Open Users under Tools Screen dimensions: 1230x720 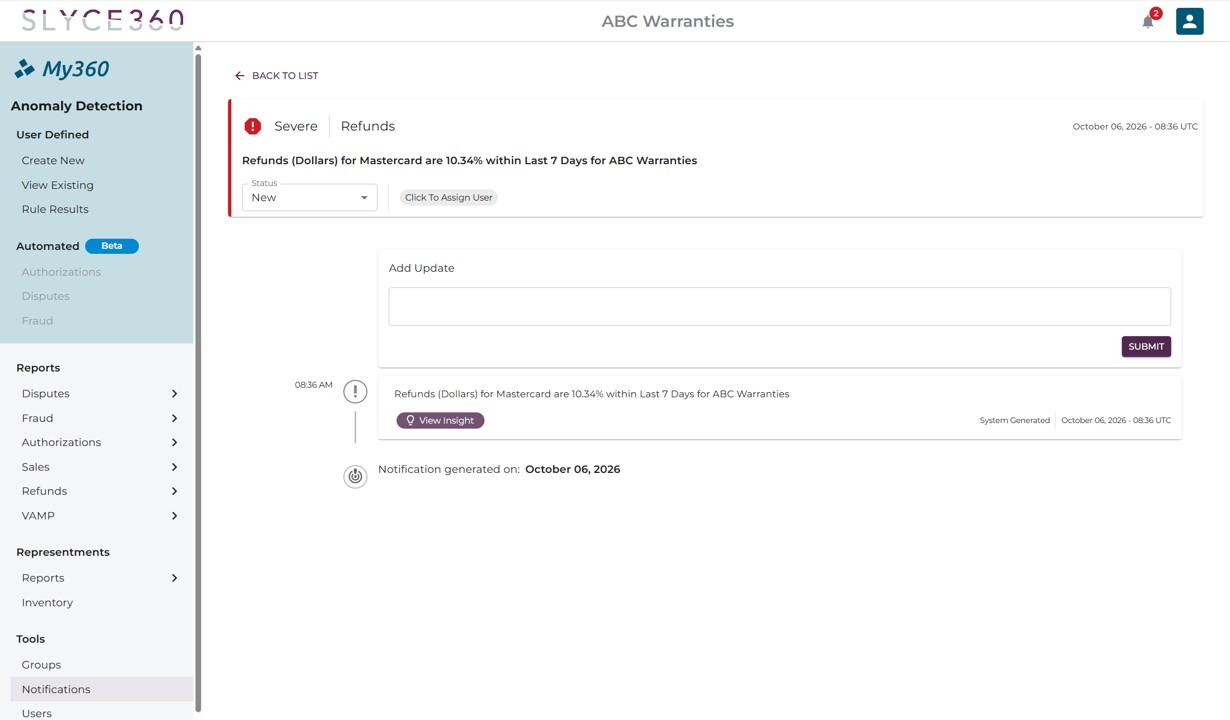pyautogui.click(x=36, y=713)
